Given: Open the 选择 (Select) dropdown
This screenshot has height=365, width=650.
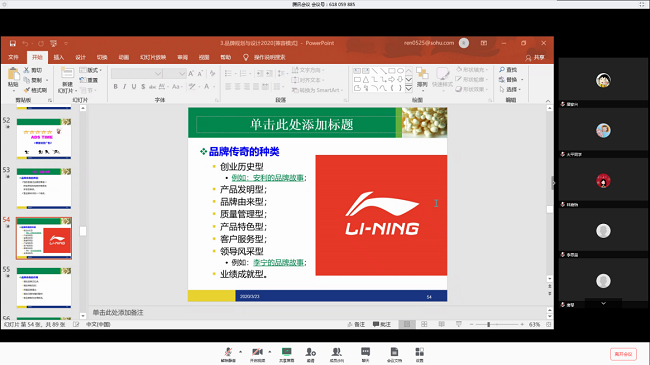Looking at the screenshot, I should [510, 90].
